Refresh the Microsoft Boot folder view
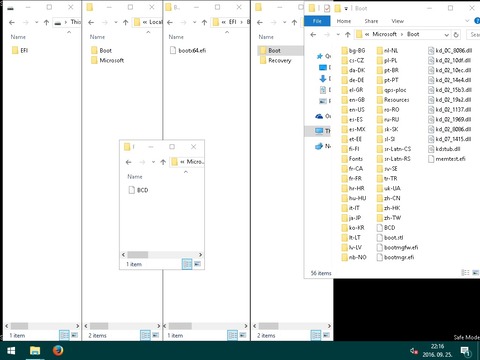This screenshot has height=360, width=480. pos(456,34)
